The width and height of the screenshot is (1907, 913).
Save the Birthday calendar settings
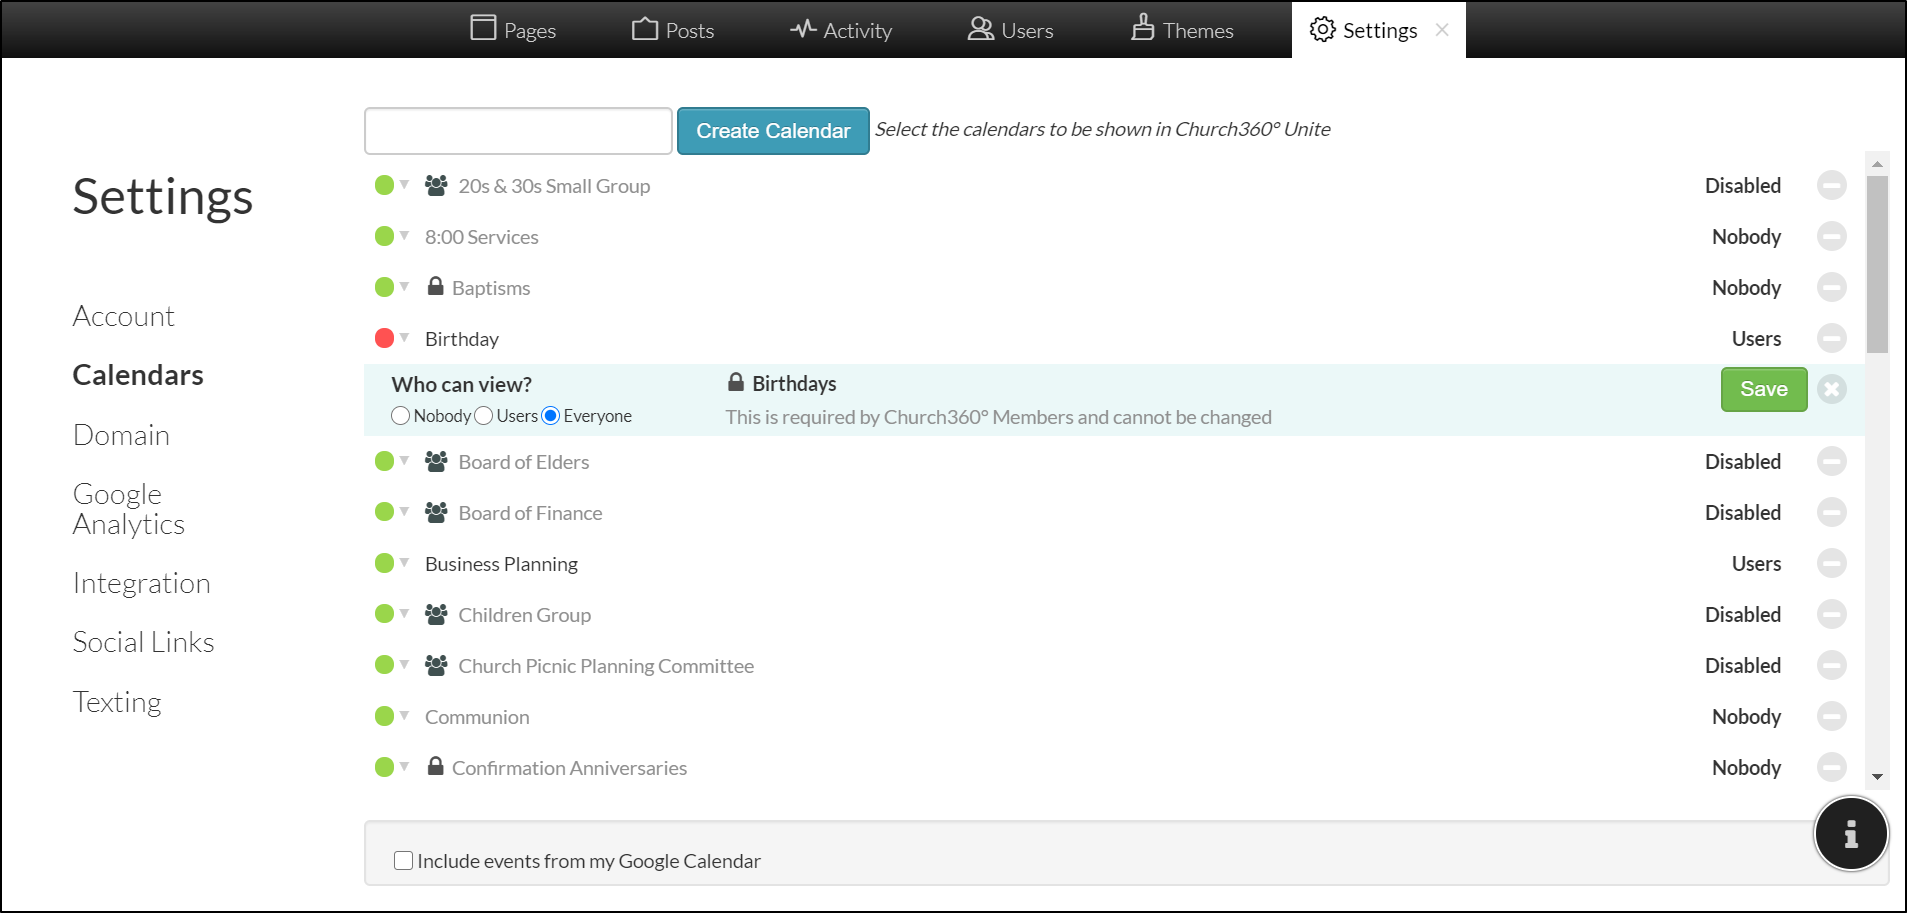1763,389
